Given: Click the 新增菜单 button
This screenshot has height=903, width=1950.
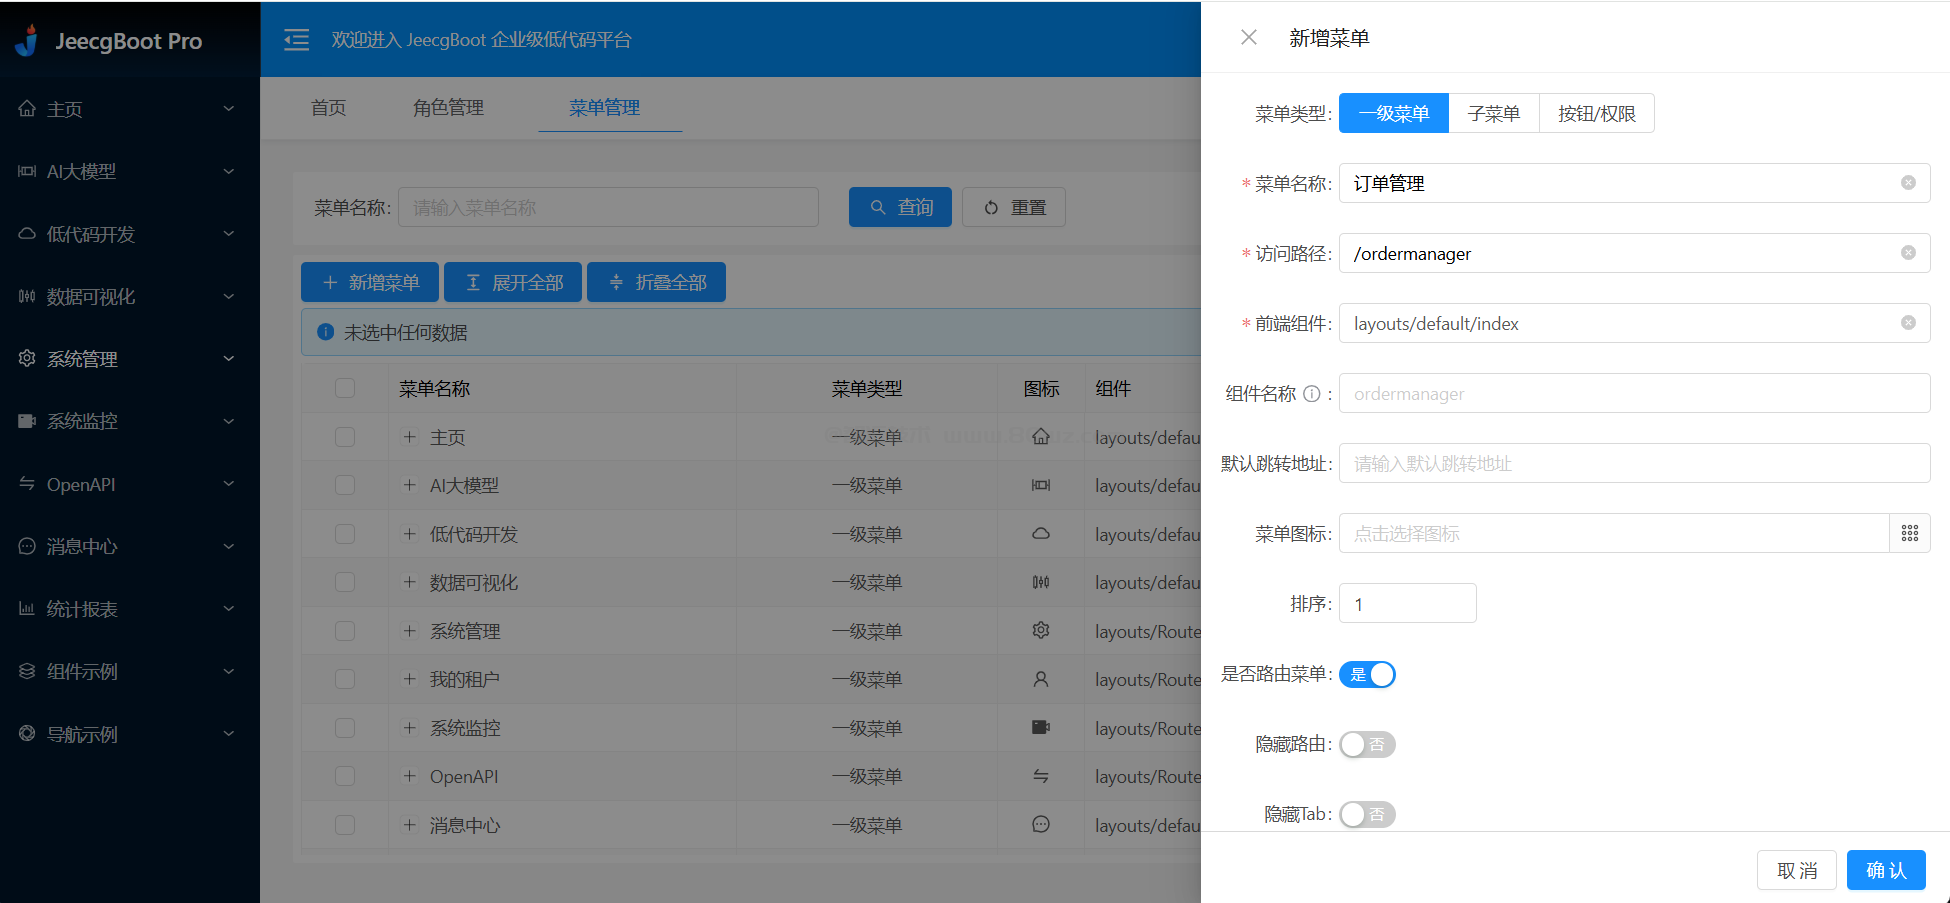Looking at the screenshot, I should (x=370, y=283).
